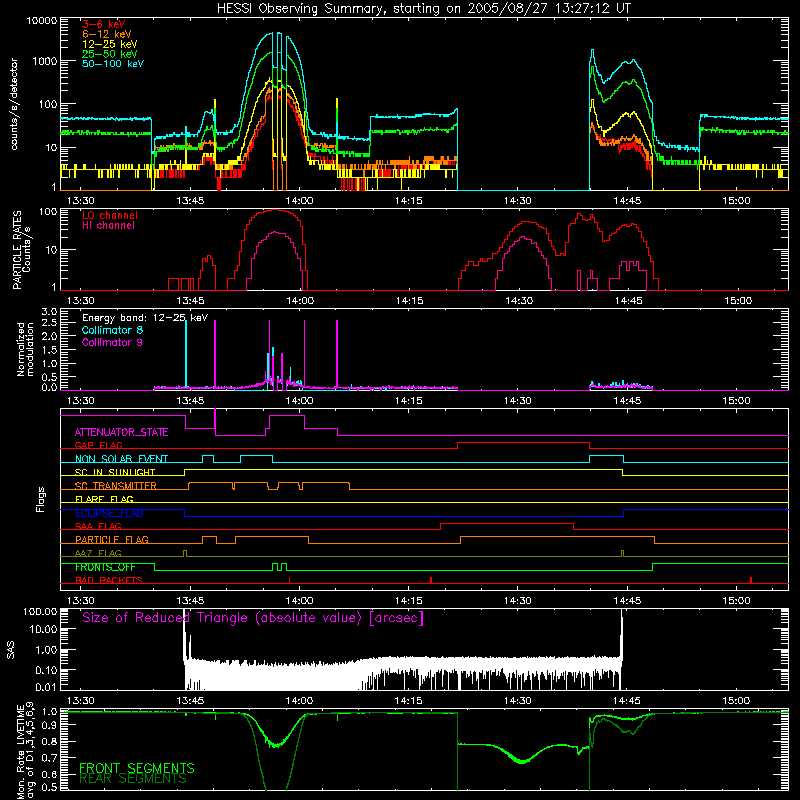Select the SC_IN_SUNLIGHT flag label
This screenshot has height=800, width=800.
115,472
